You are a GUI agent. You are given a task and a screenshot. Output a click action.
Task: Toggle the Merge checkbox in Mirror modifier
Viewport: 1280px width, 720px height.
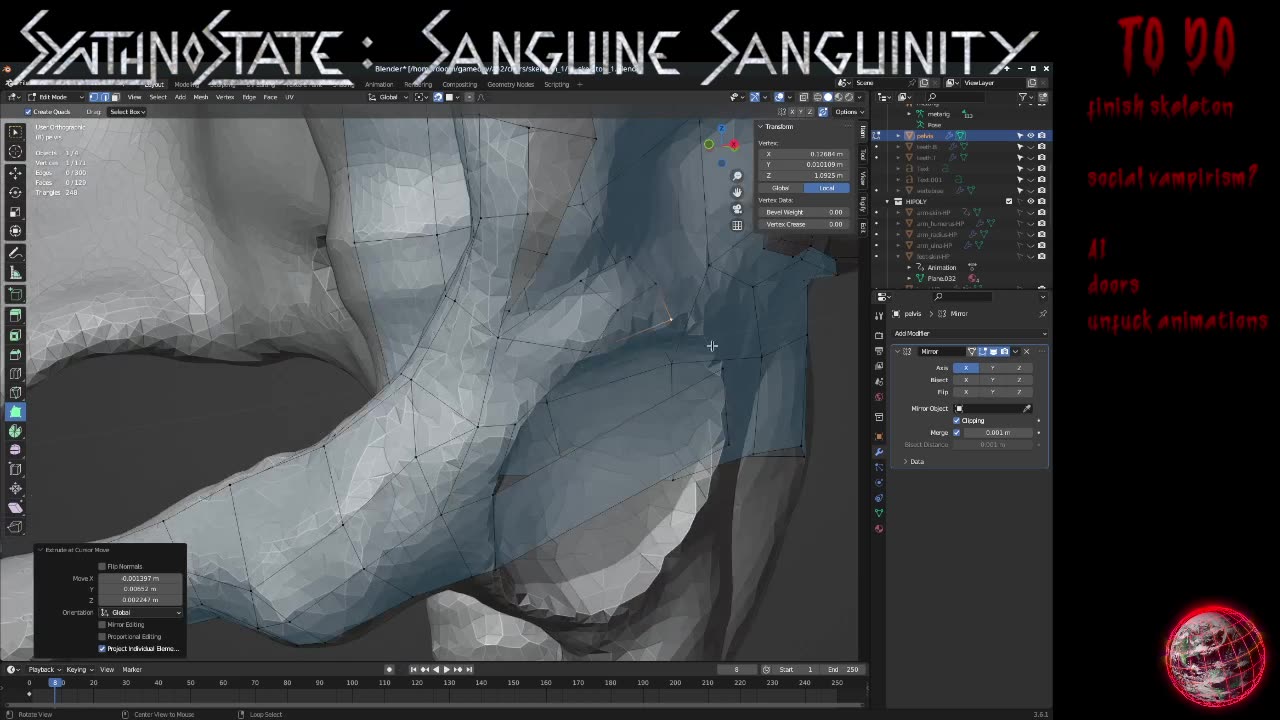(x=956, y=432)
